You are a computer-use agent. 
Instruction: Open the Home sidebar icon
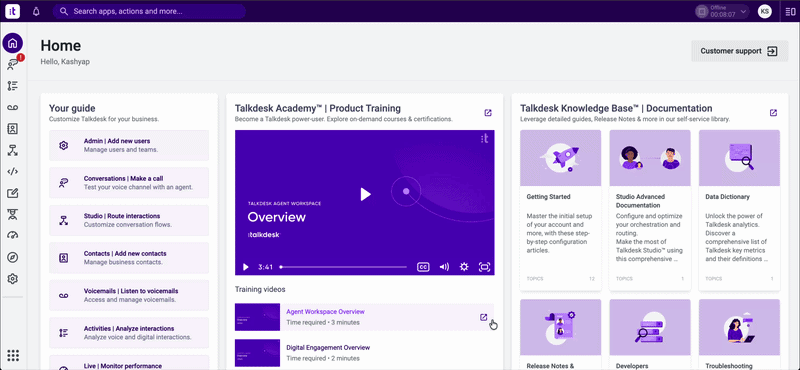(13, 43)
